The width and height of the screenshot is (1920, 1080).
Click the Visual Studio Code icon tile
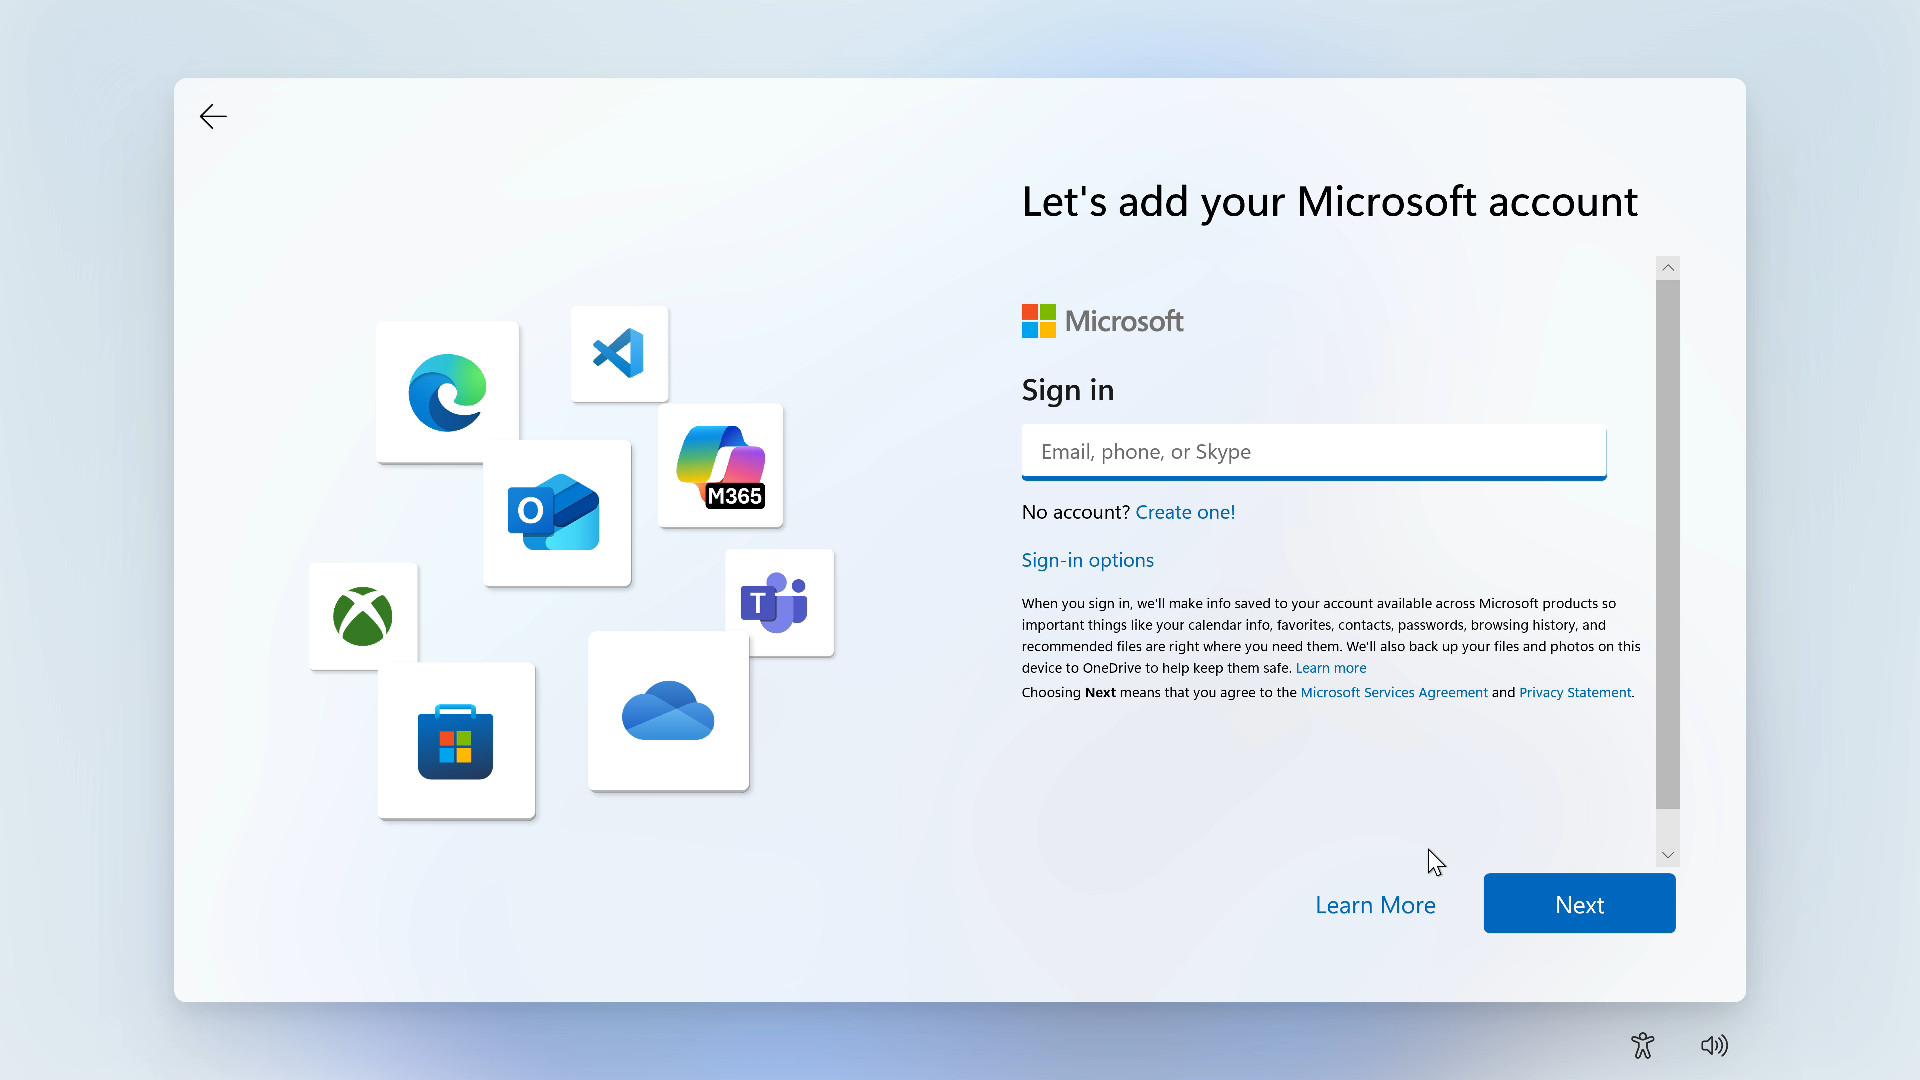point(619,354)
